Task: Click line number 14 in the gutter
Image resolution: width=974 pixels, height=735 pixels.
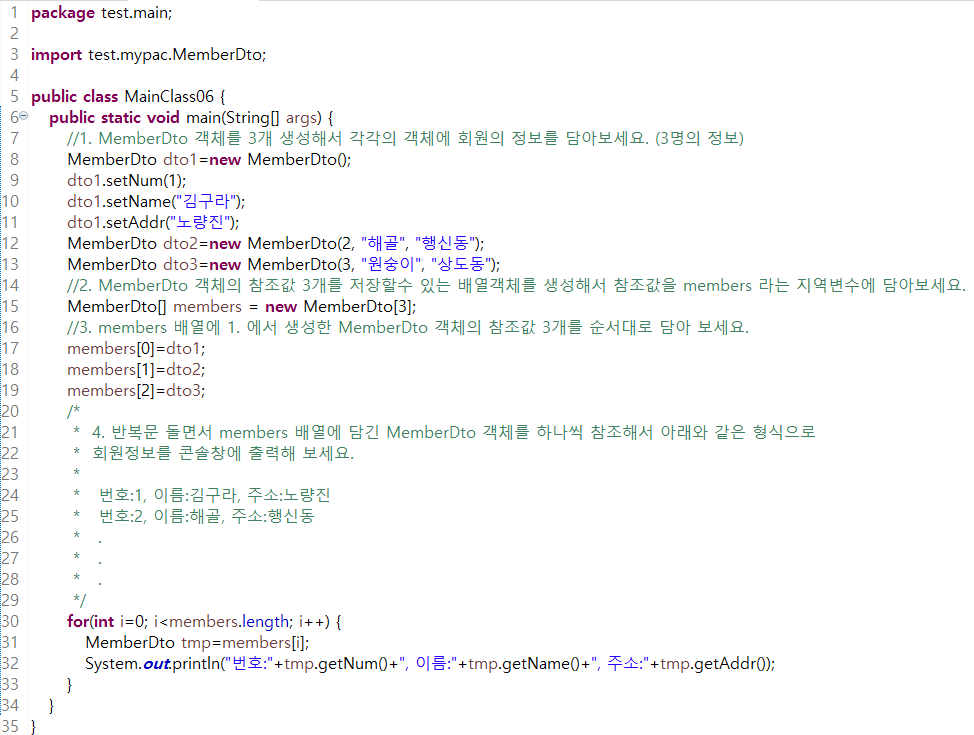Action: 10,285
